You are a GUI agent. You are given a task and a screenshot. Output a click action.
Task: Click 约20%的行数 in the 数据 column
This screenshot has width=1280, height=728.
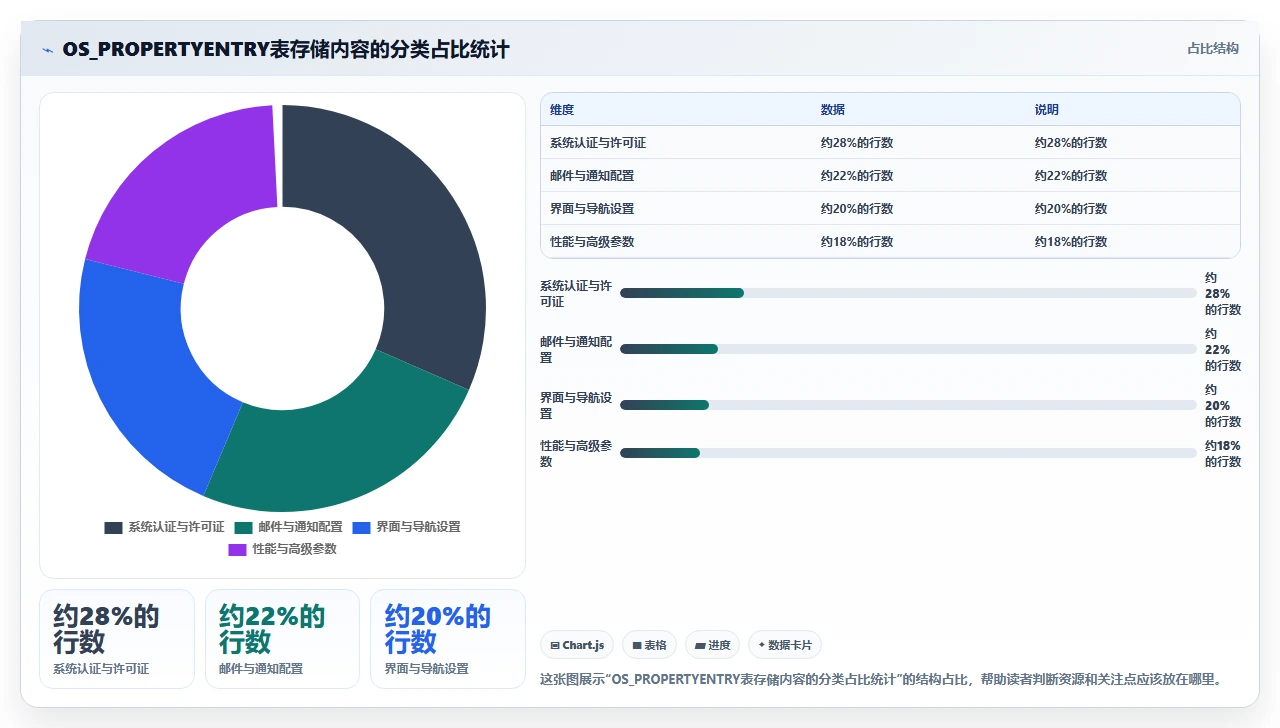pos(857,209)
